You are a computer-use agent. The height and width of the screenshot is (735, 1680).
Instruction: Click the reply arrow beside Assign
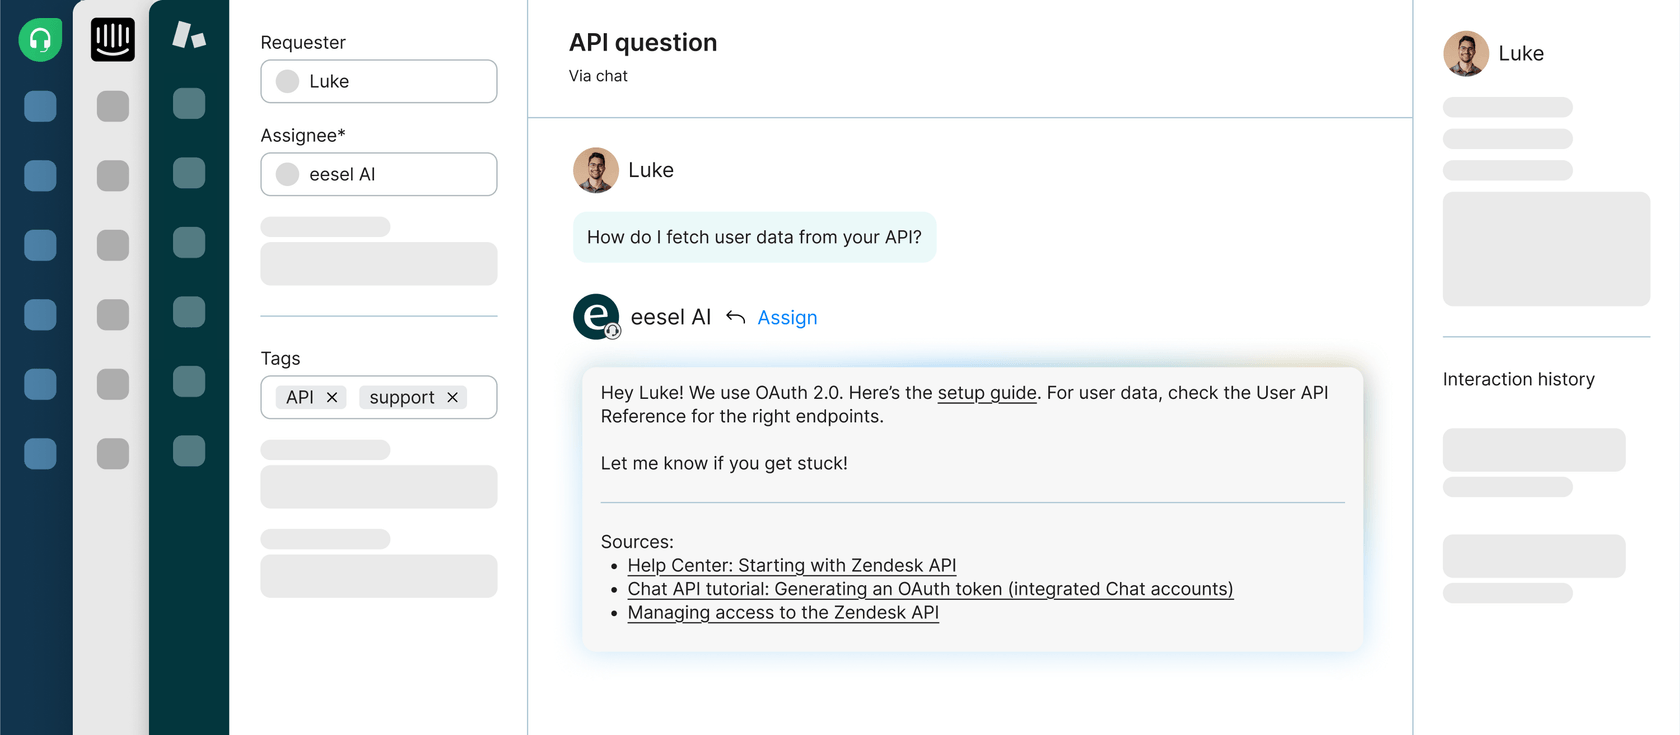[x=736, y=317]
